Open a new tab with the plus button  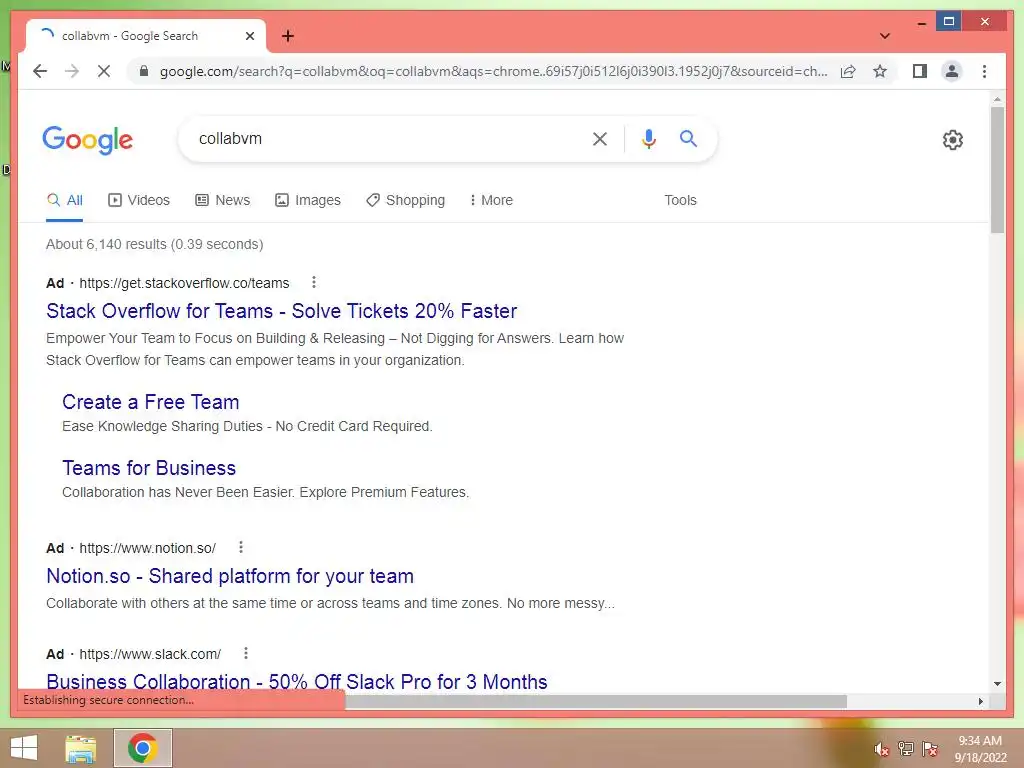coord(288,36)
